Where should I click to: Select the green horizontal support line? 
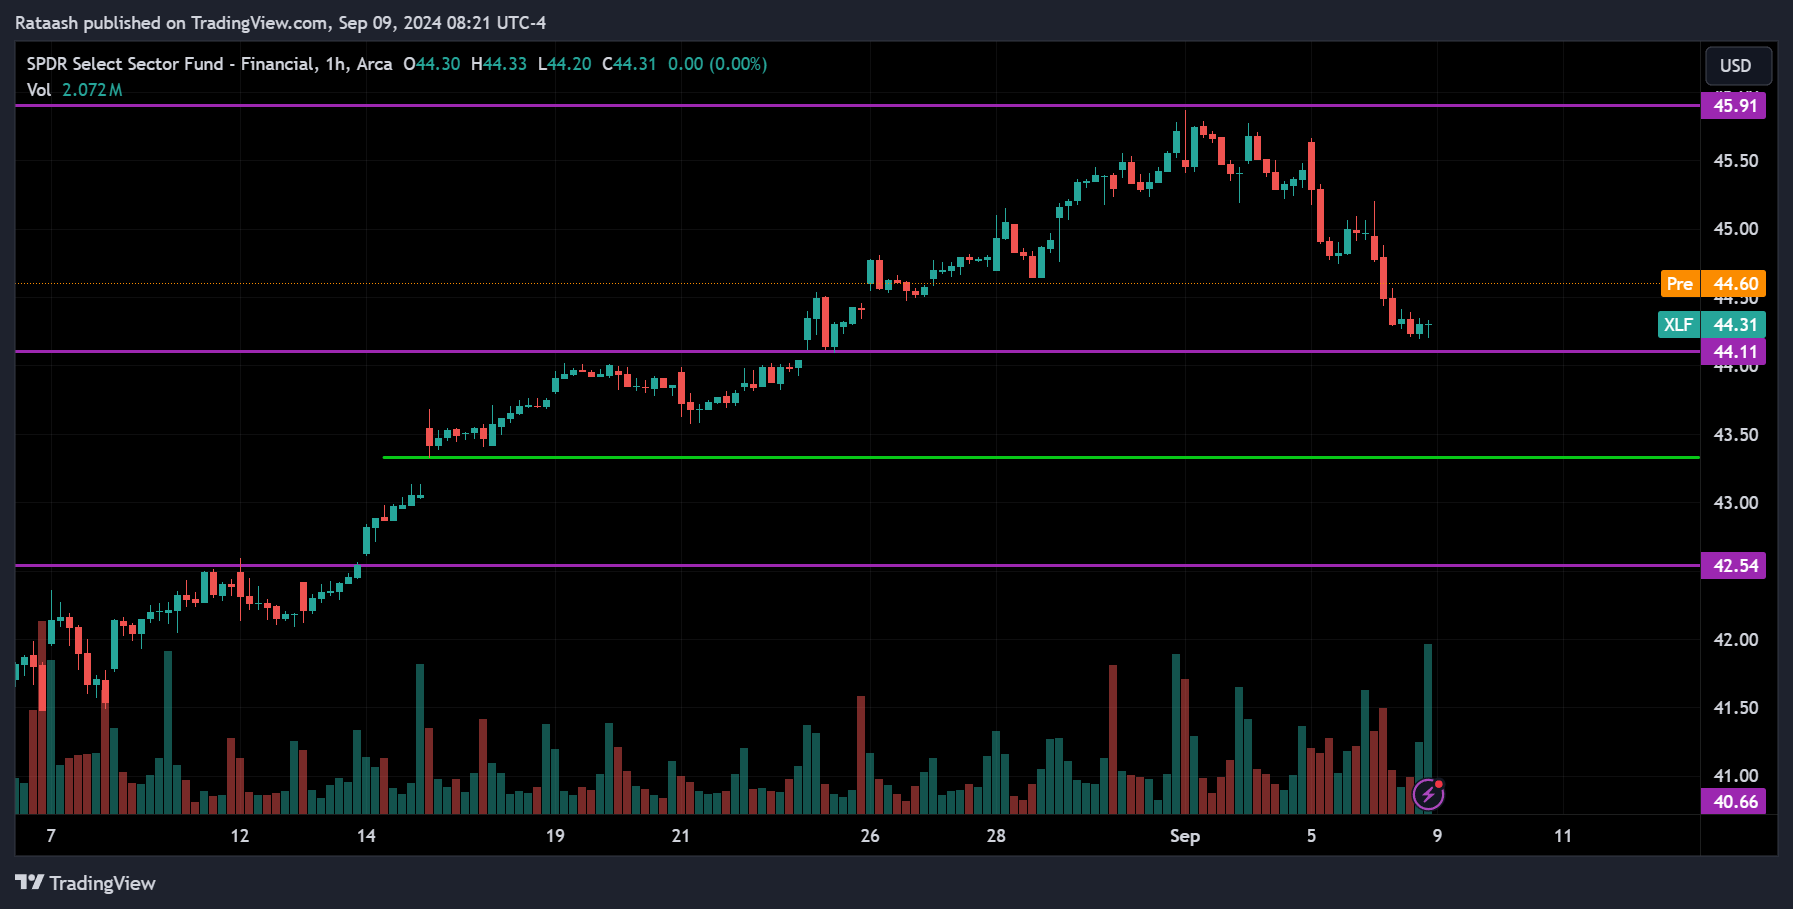[x=1041, y=458]
